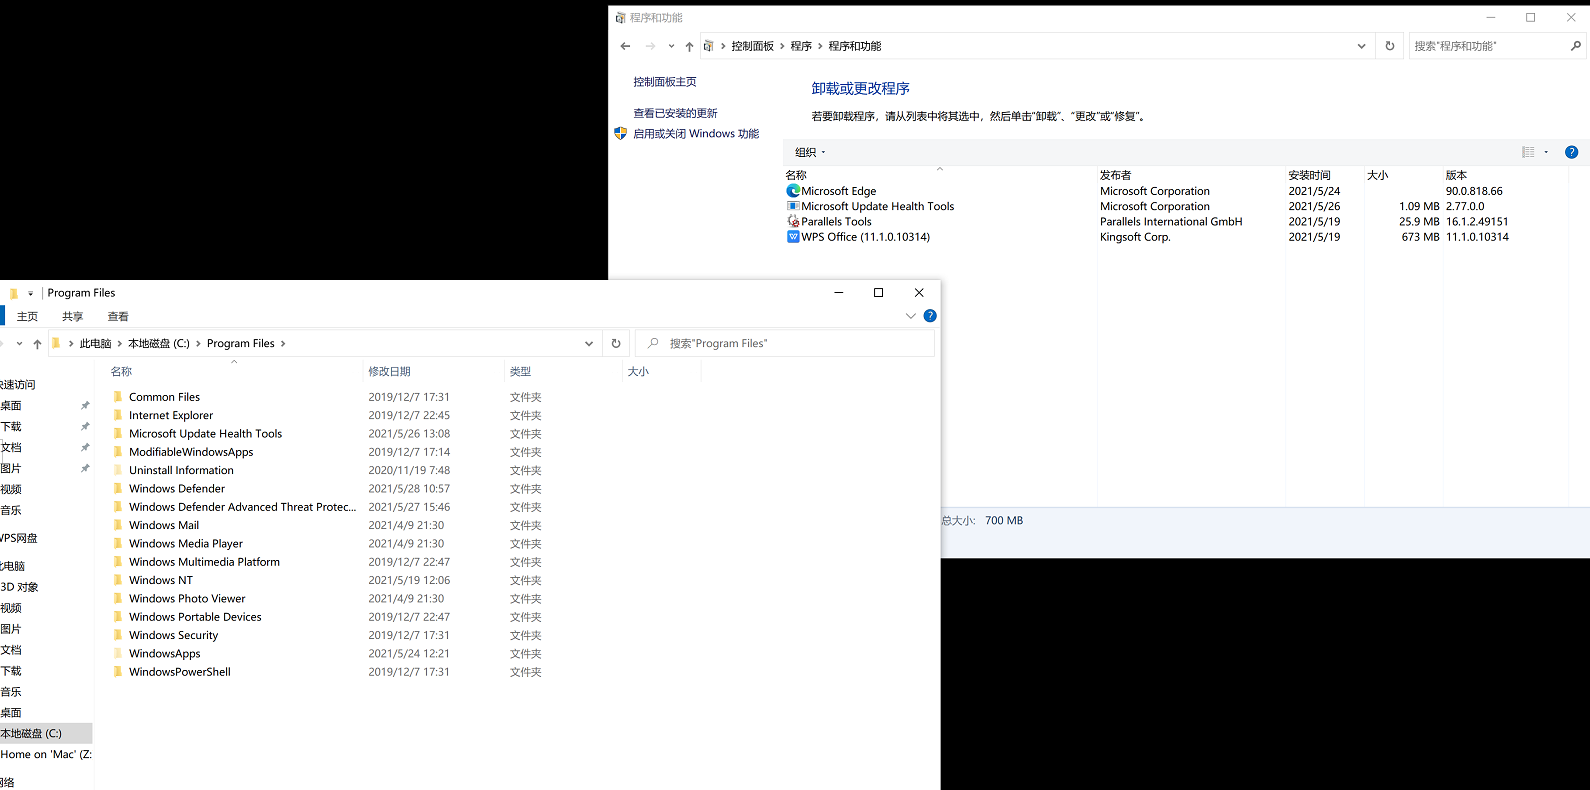This screenshot has width=1590, height=790.
Task: Select the WindowsPowerShell folder
Action: pyautogui.click(x=180, y=672)
